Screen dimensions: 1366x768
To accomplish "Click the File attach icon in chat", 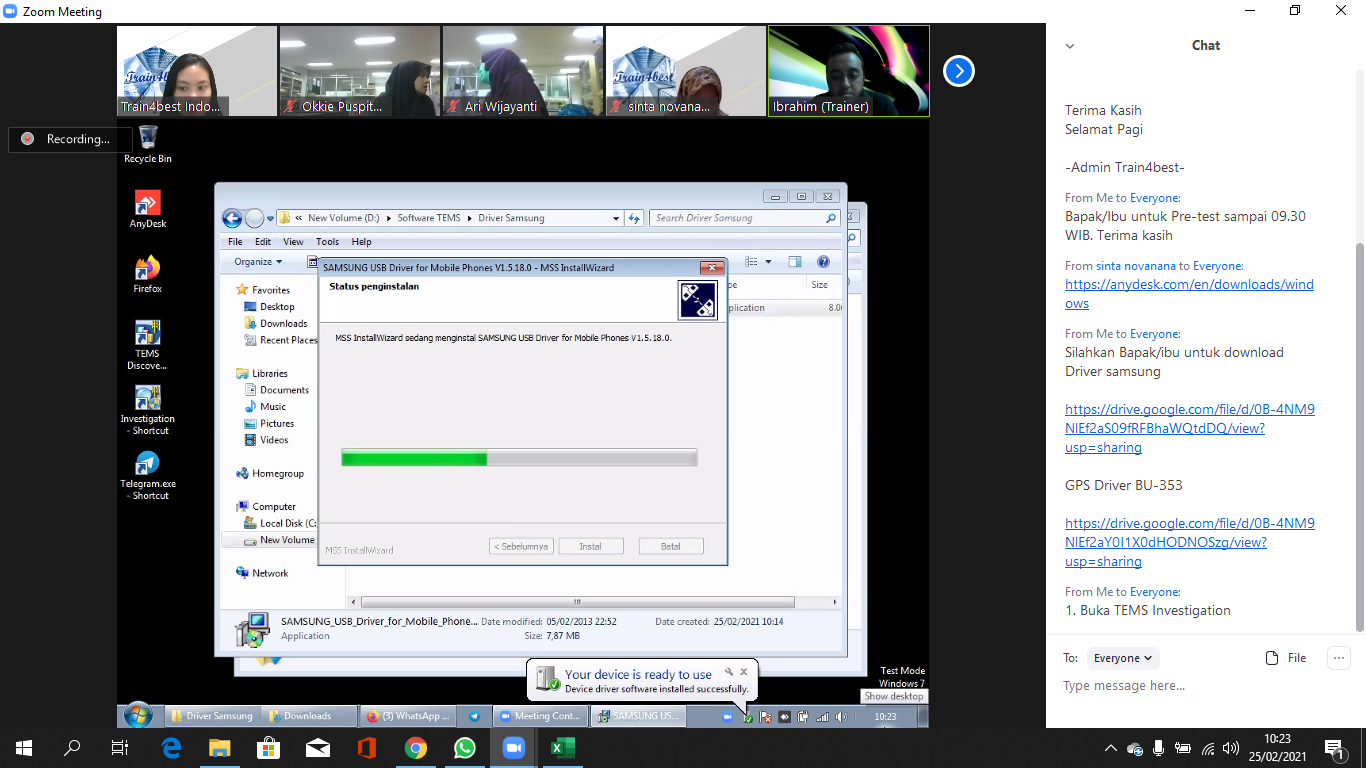I will coord(1286,658).
